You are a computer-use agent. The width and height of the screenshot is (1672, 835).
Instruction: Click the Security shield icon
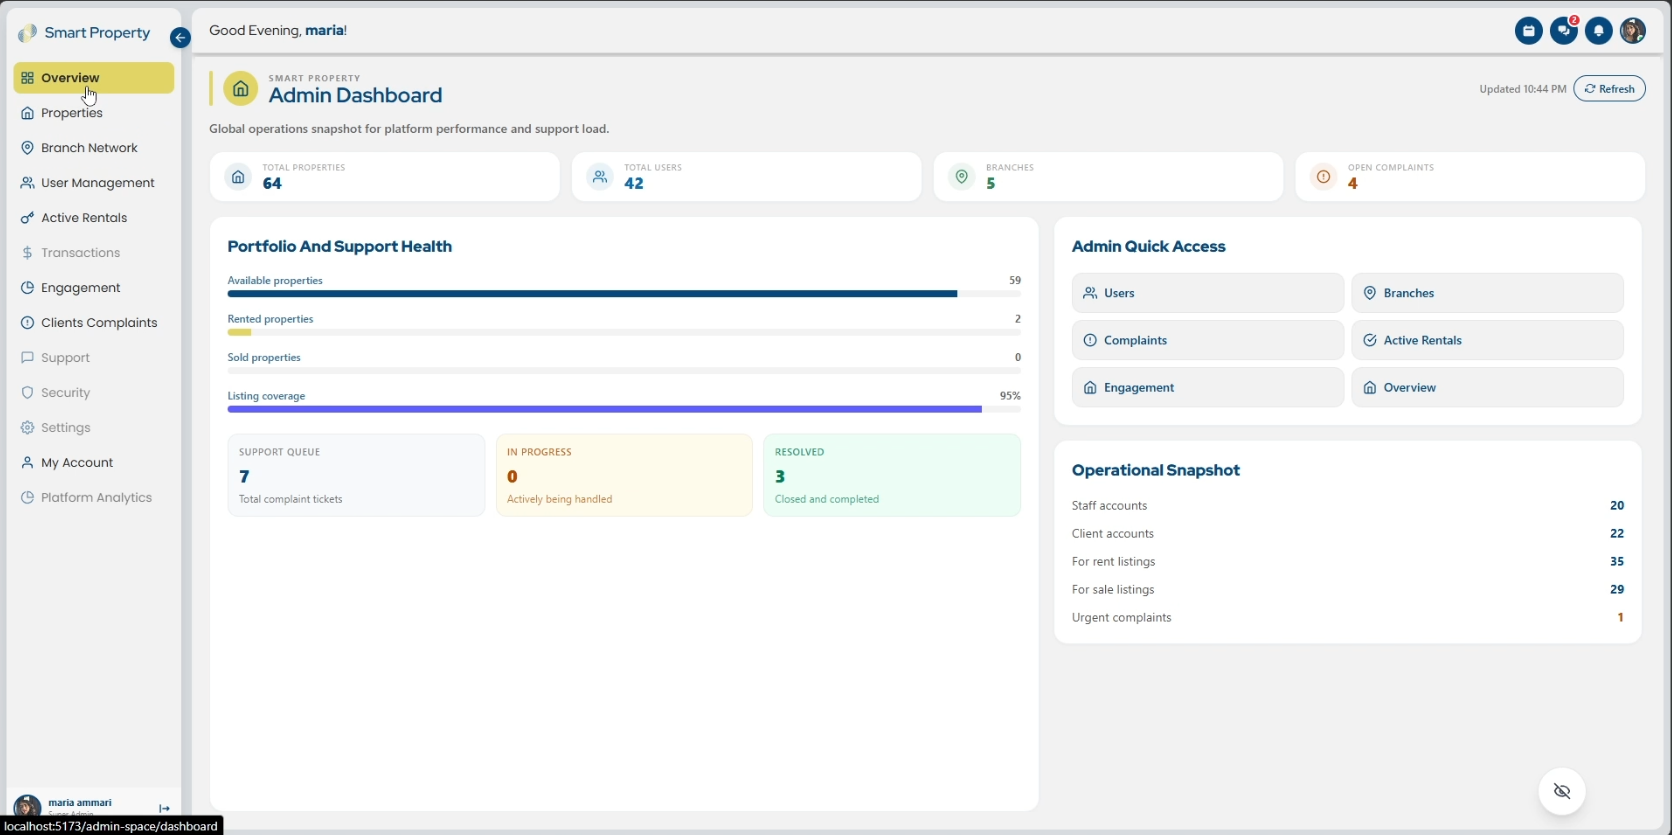click(x=27, y=393)
